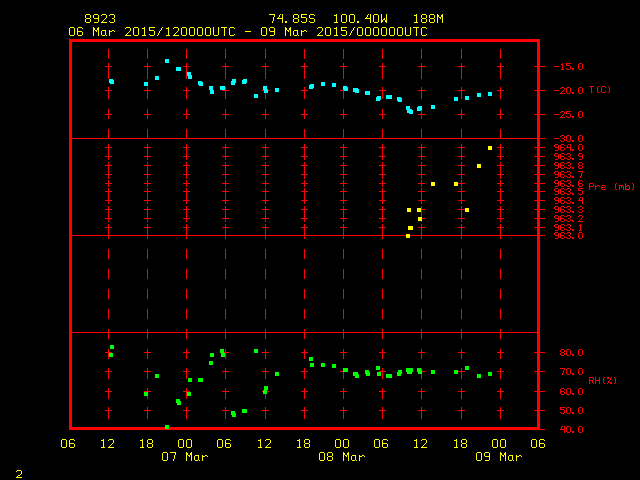This screenshot has width=640, height=480.
Task: Click the 09 Mar date label
Action: point(497,457)
